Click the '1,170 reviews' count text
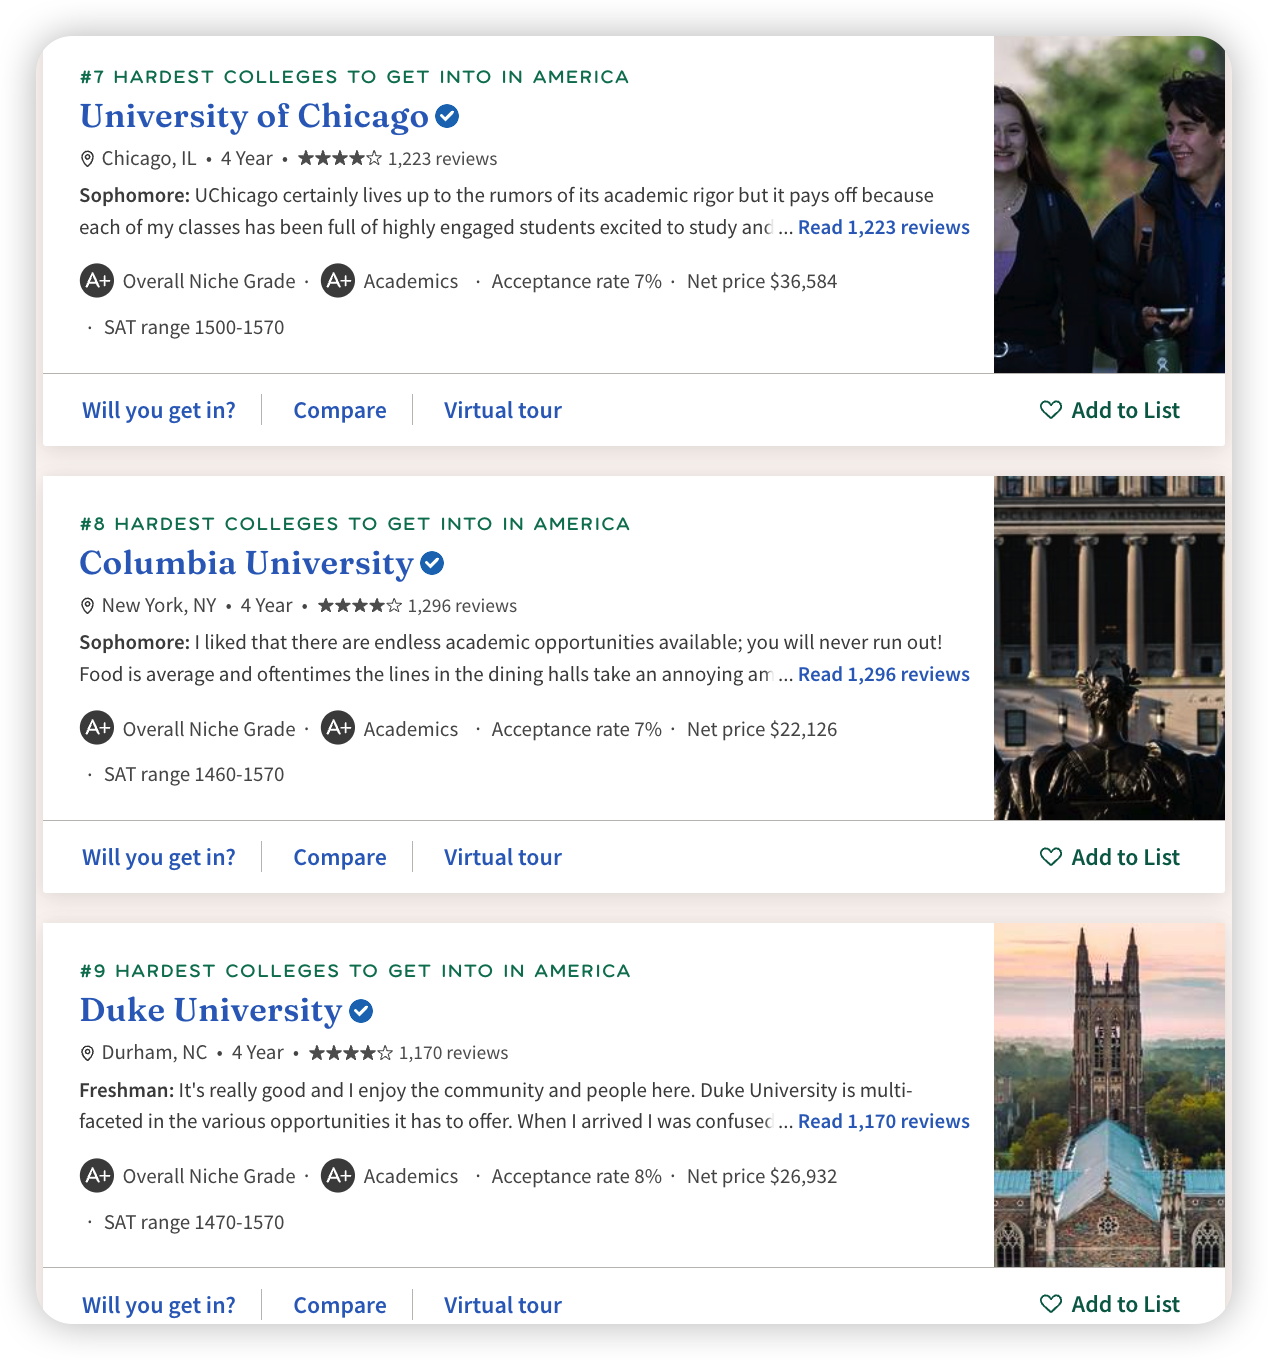The width and height of the screenshot is (1268, 1360). 453,1053
